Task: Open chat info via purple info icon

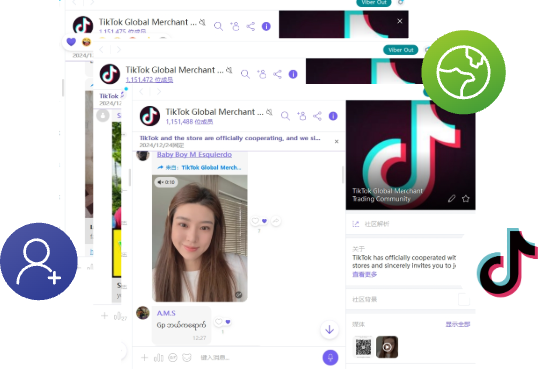Action: click(333, 116)
